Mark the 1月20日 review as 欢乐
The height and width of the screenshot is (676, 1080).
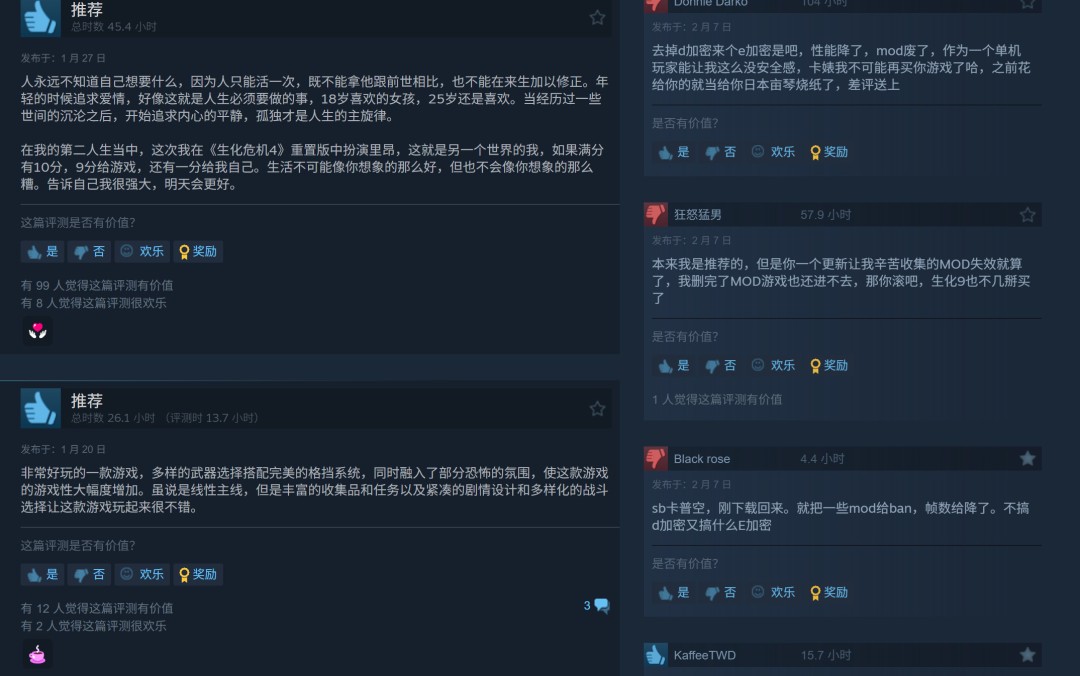click(142, 574)
